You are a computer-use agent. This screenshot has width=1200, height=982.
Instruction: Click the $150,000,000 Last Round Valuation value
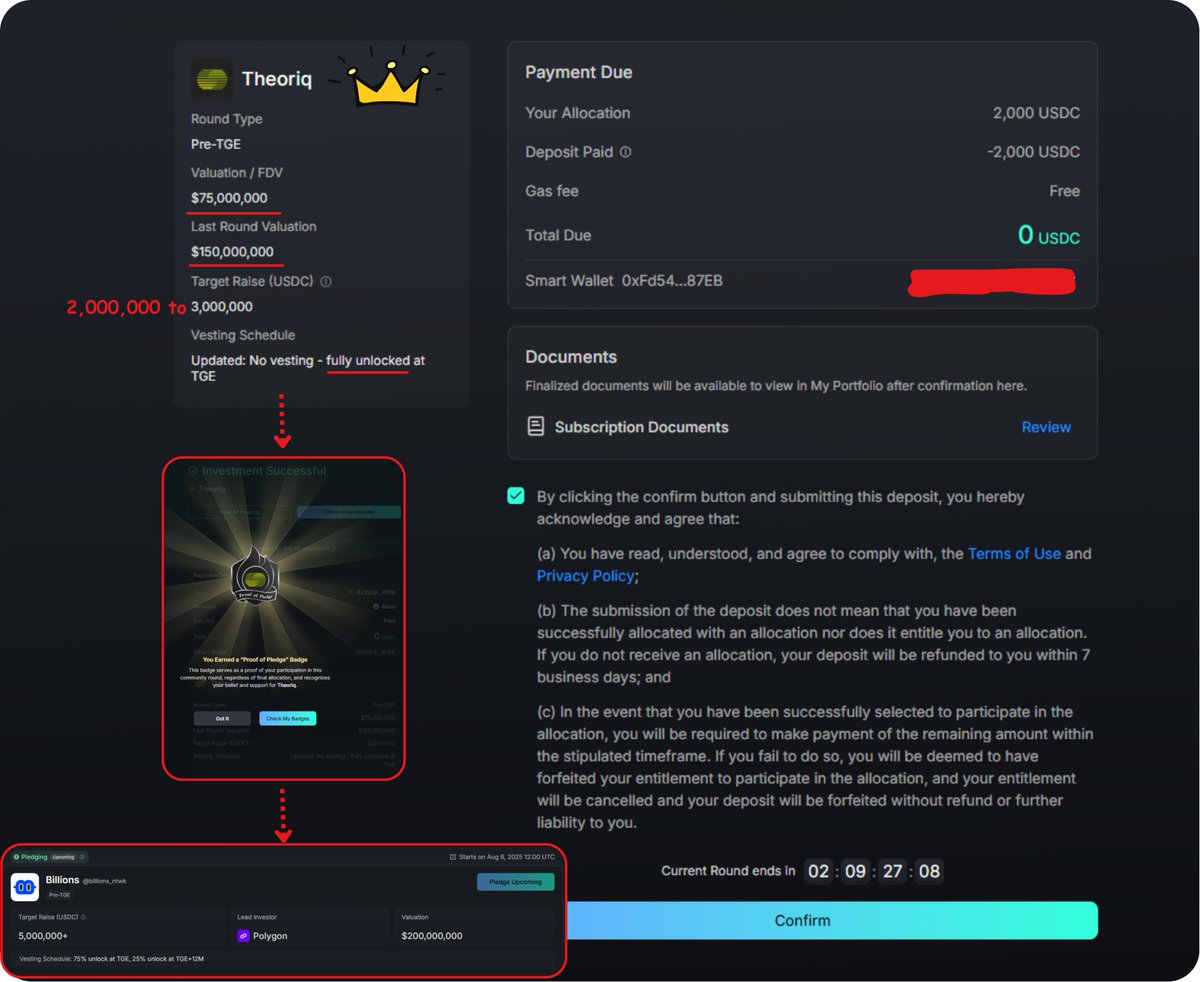pos(232,252)
